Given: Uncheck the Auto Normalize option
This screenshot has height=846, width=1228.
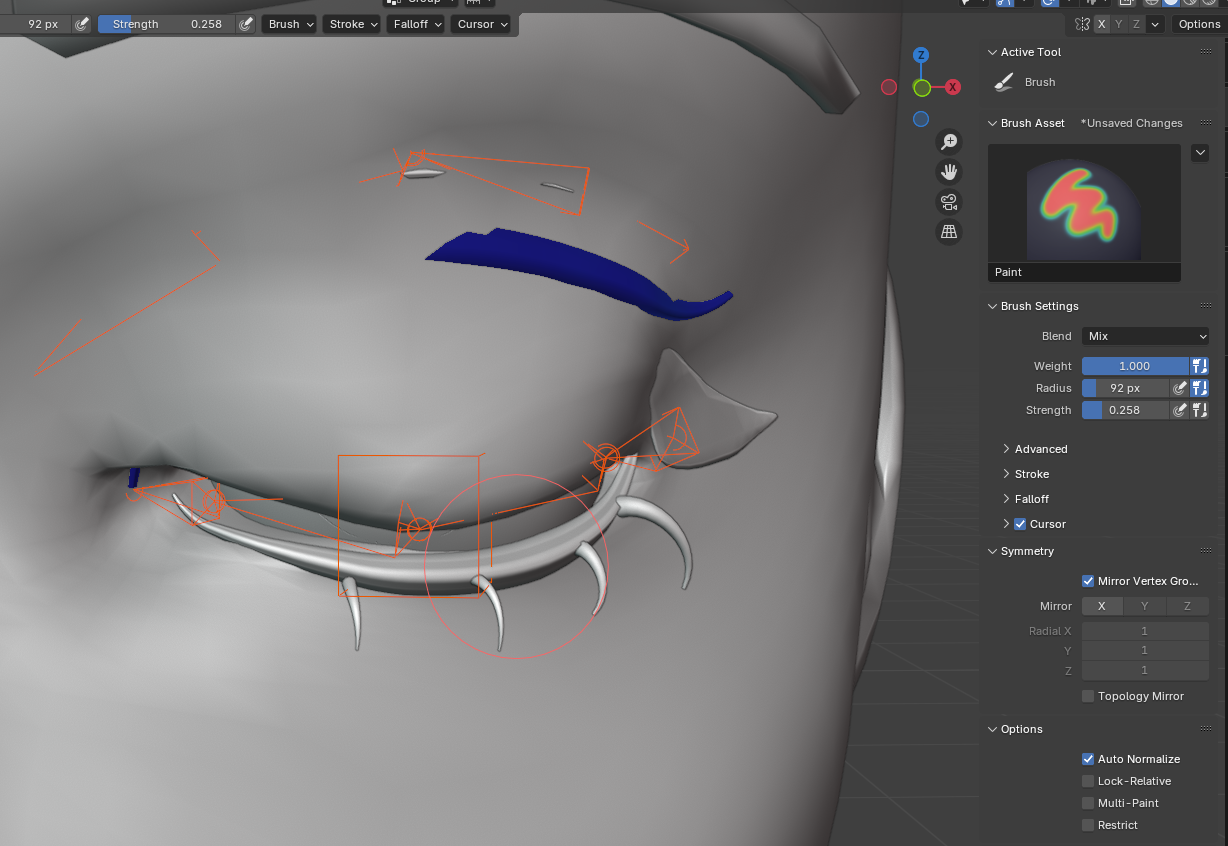Looking at the screenshot, I should click(1088, 759).
